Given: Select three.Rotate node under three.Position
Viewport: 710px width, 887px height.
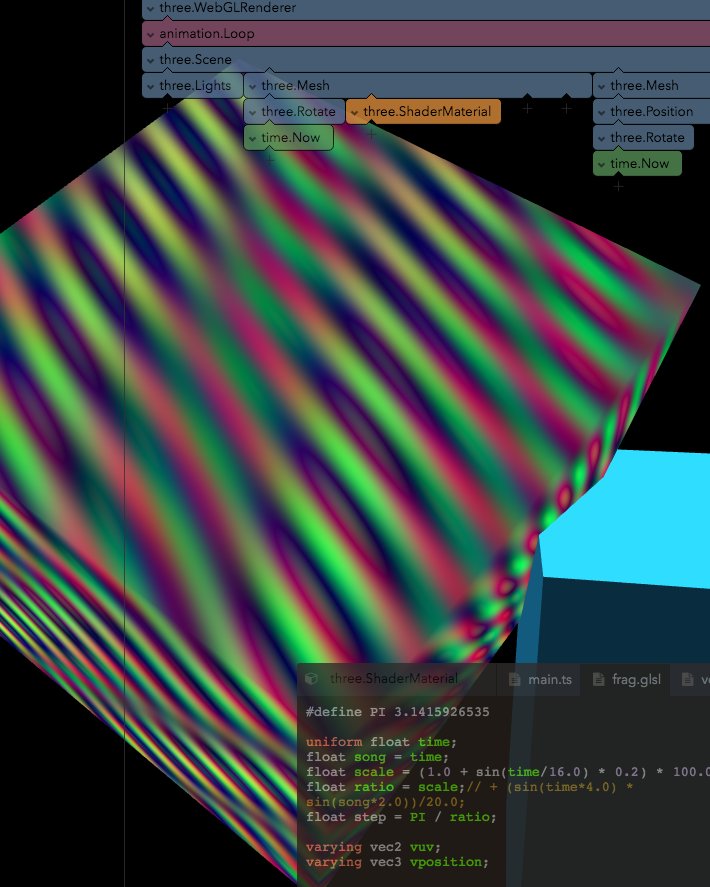Looking at the screenshot, I should 643,138.
